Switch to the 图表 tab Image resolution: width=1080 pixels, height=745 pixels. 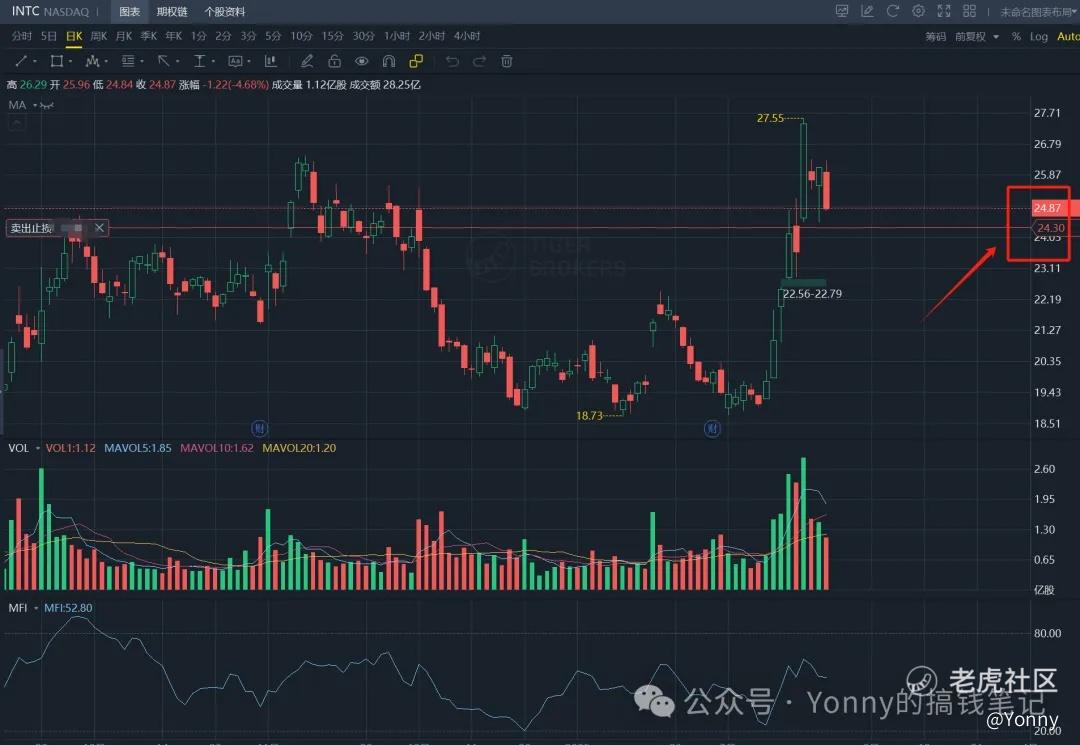(x=129, y=12)
